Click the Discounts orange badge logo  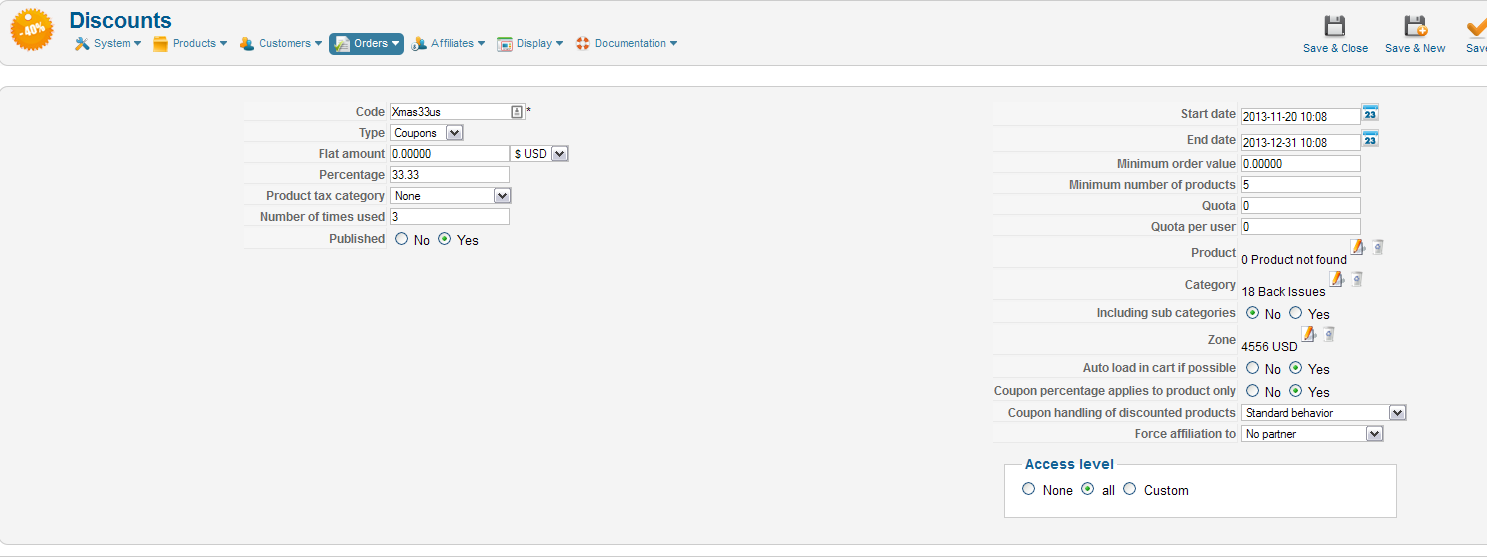[x=32, y=29]
